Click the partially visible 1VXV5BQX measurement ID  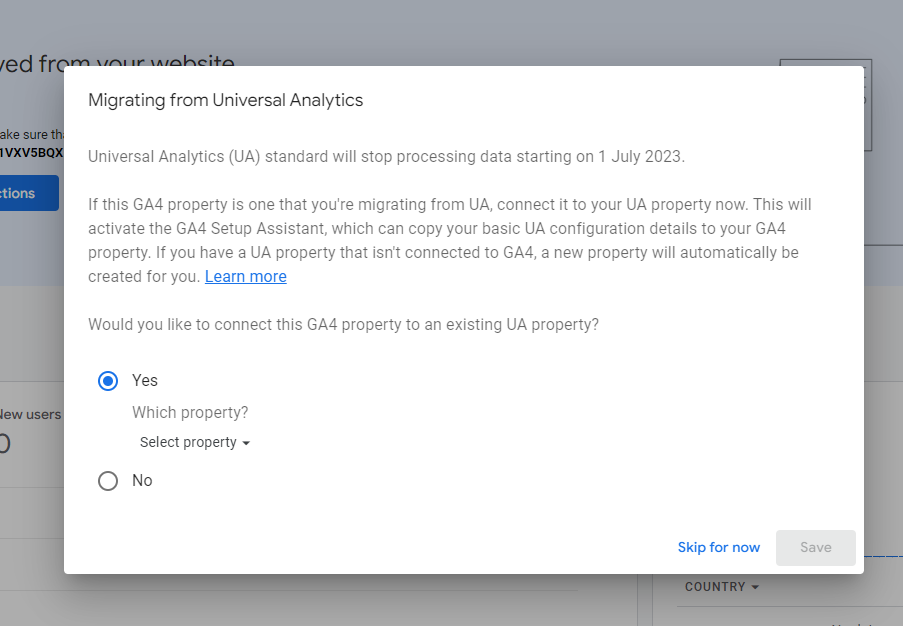32,153
